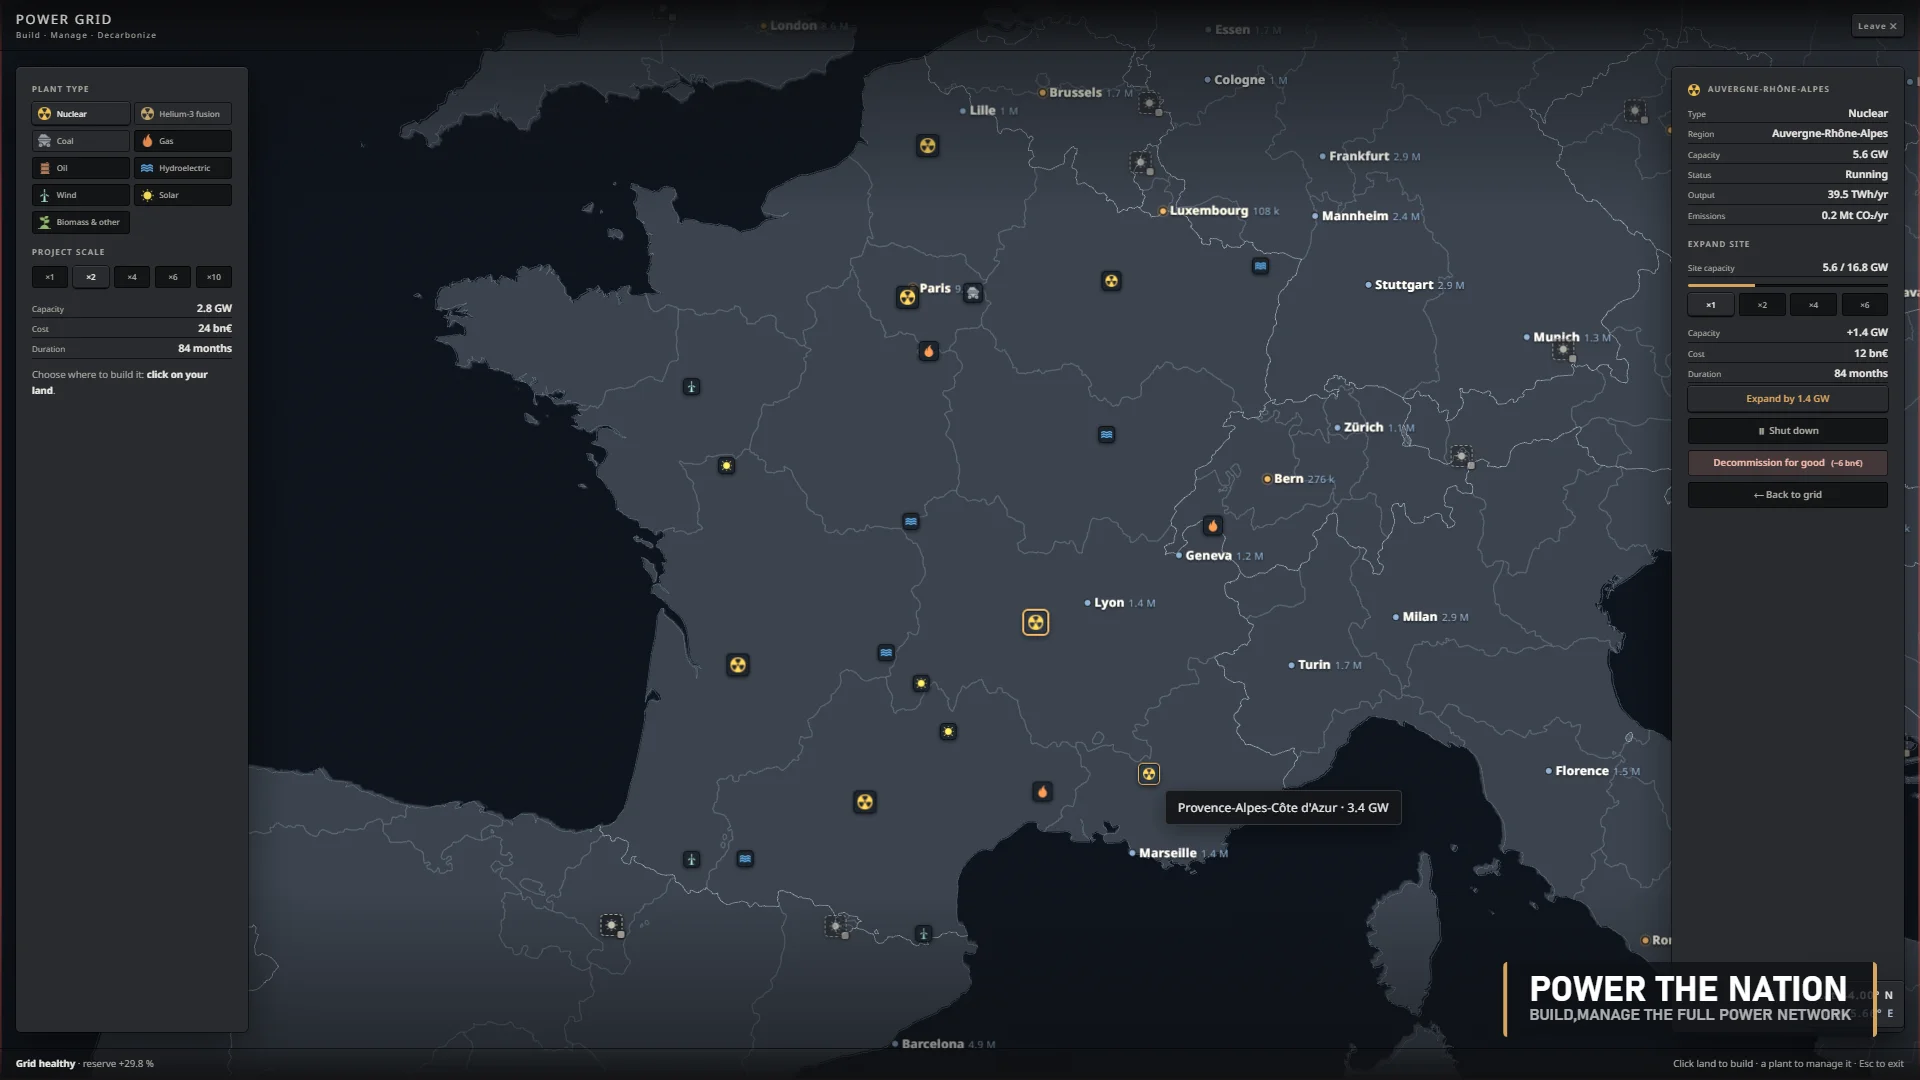This screenshot has height=1080, width=1920.
Task: Choose the Gas plant type
Action: 183,141
